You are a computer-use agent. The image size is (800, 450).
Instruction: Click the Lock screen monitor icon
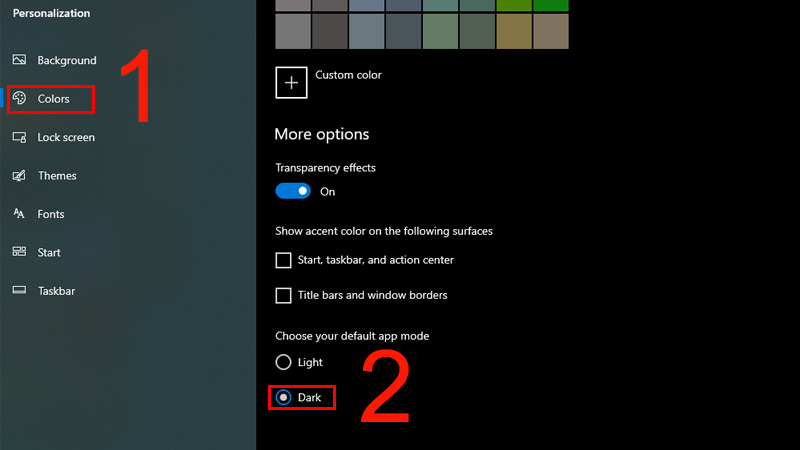click(19, 137)
